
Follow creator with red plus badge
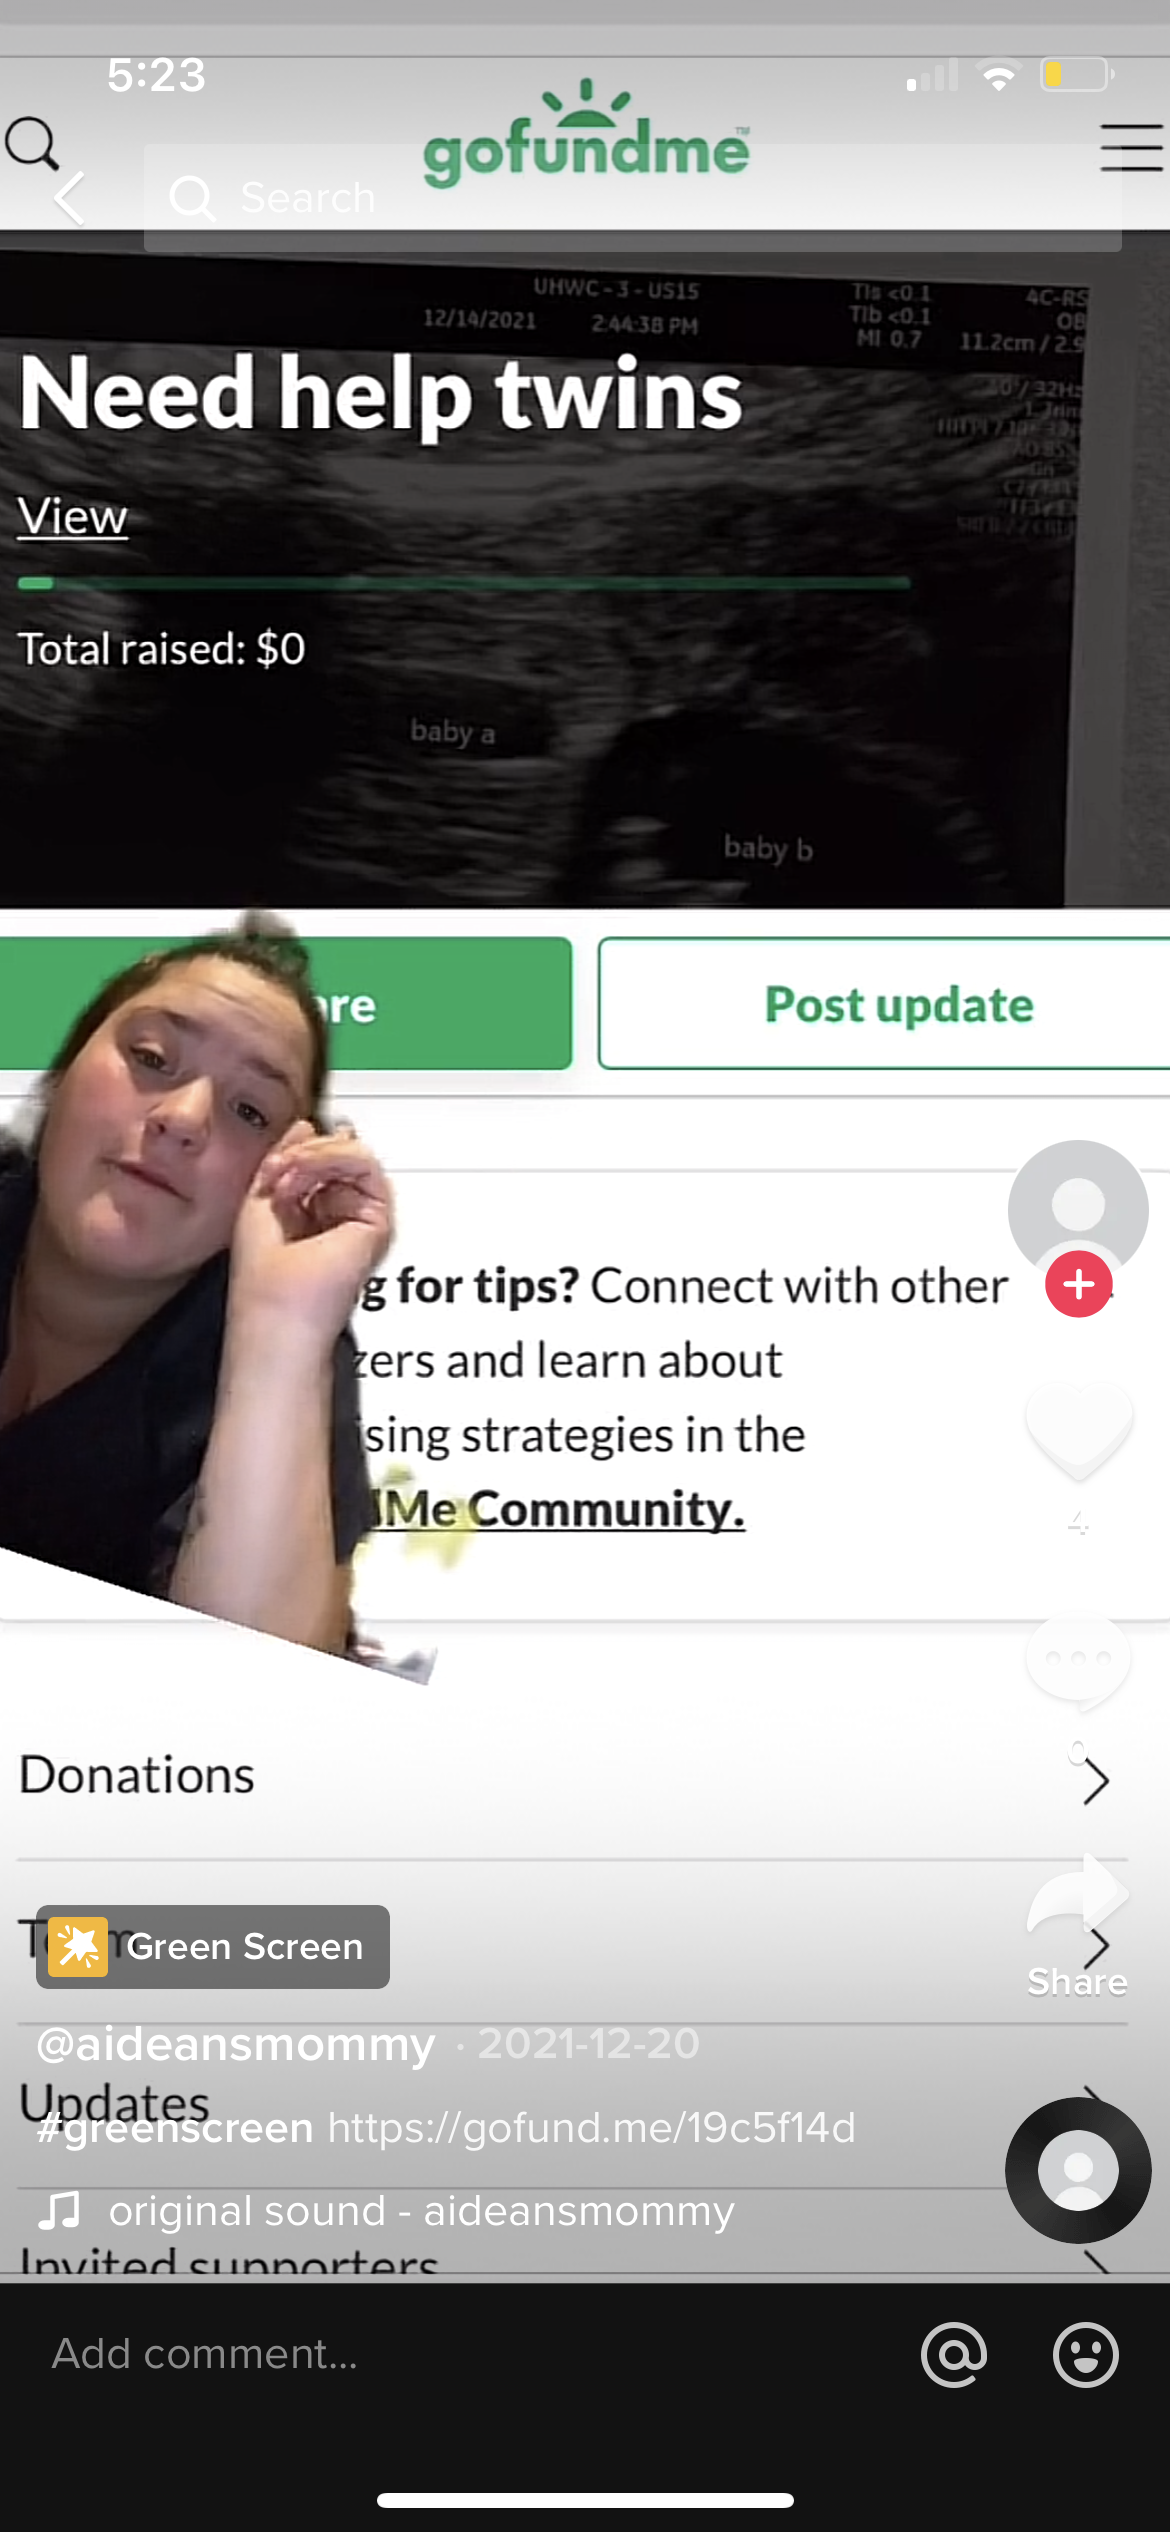coord(1078,1284)
